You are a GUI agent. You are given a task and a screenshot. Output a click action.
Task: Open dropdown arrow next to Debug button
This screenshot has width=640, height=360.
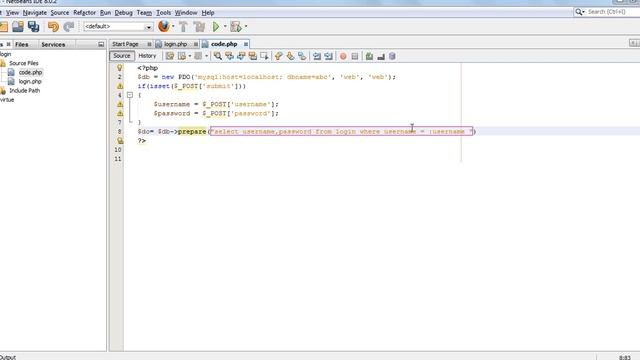pyautogui.click(x=246, y=27)
